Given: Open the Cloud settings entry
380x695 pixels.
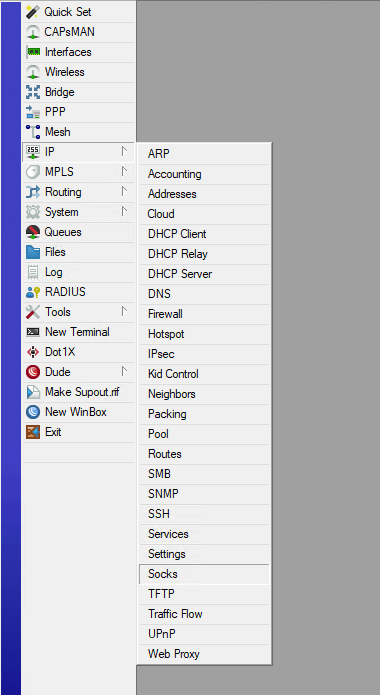Looking at the screenshot, I should (x=204, y=214).
